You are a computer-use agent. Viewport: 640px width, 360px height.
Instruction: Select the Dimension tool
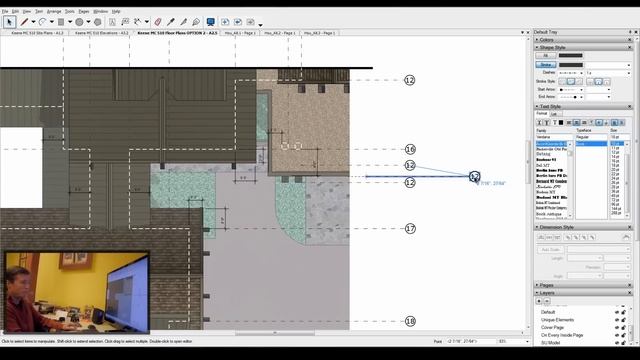coord(138,22)
